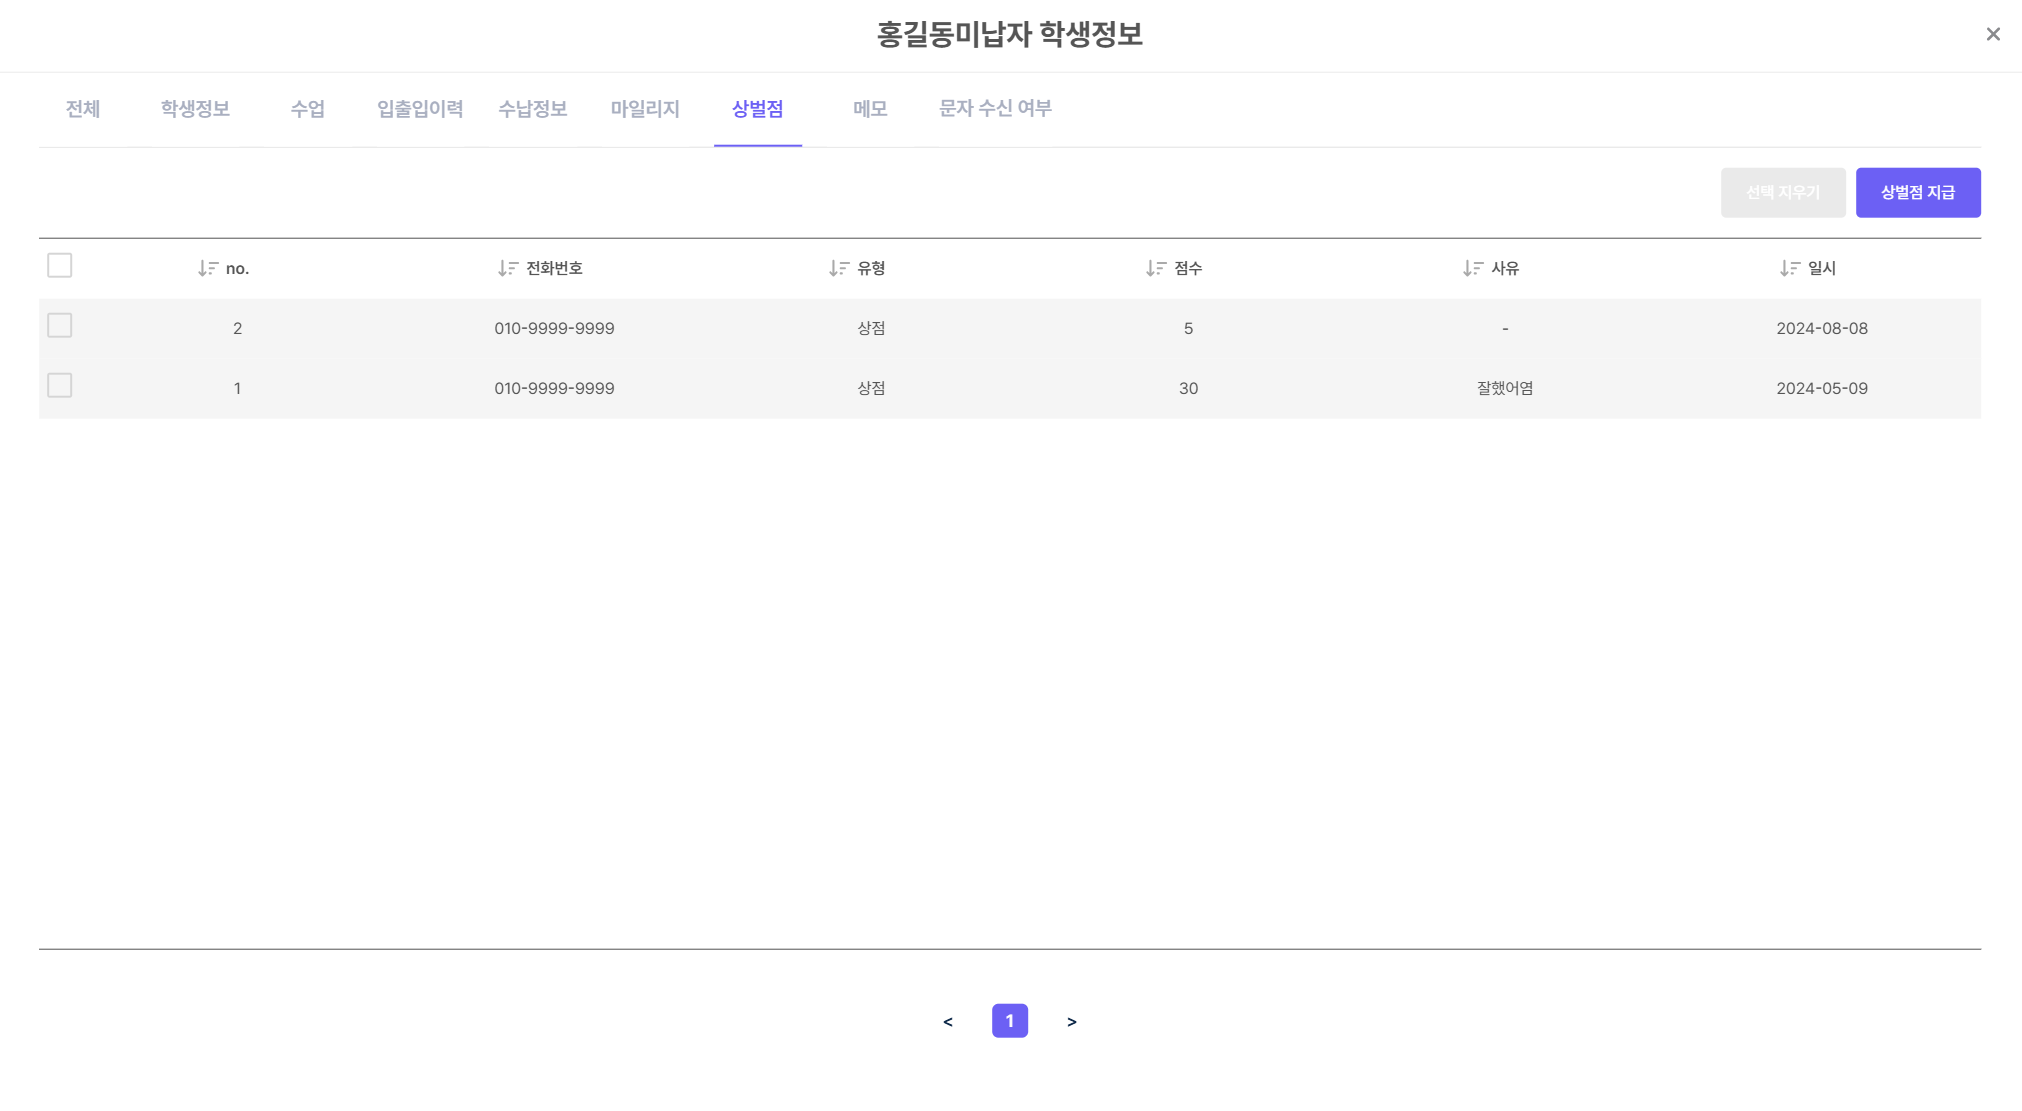The height and width of the screenshot is (1111, 2022).
Task: Switch to the 입출입이력 tab
Action: [x=420, y=109]
